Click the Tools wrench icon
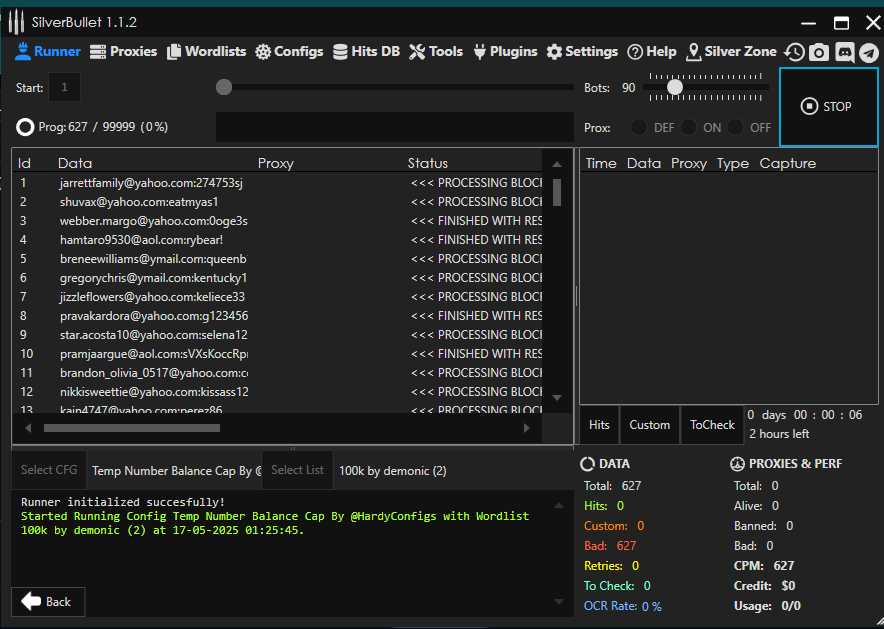Screen dimensions: 884x629 [x=417, y=52]
